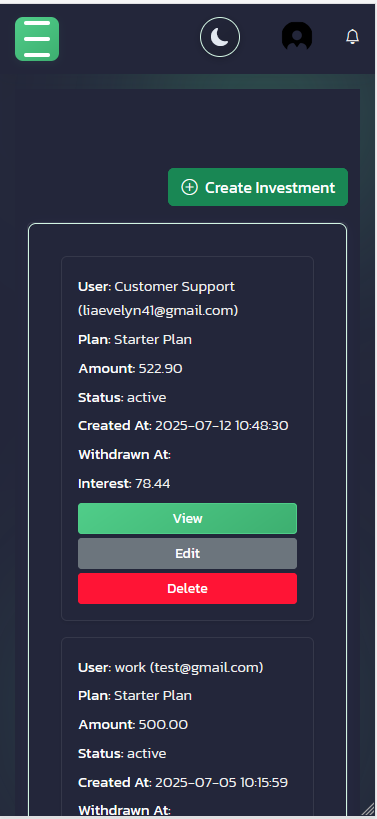Click the empty Withdrawn At field above Interest
377x819 pixels.
point(125,455)
